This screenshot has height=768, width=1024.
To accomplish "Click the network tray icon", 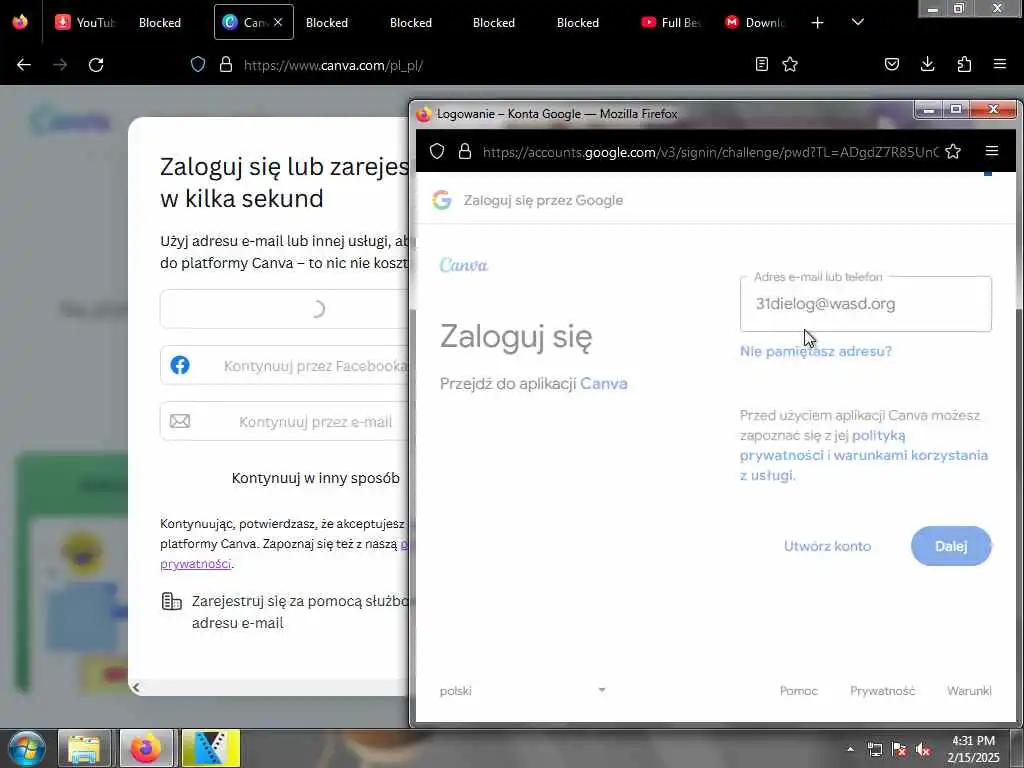I will [874, 750].
